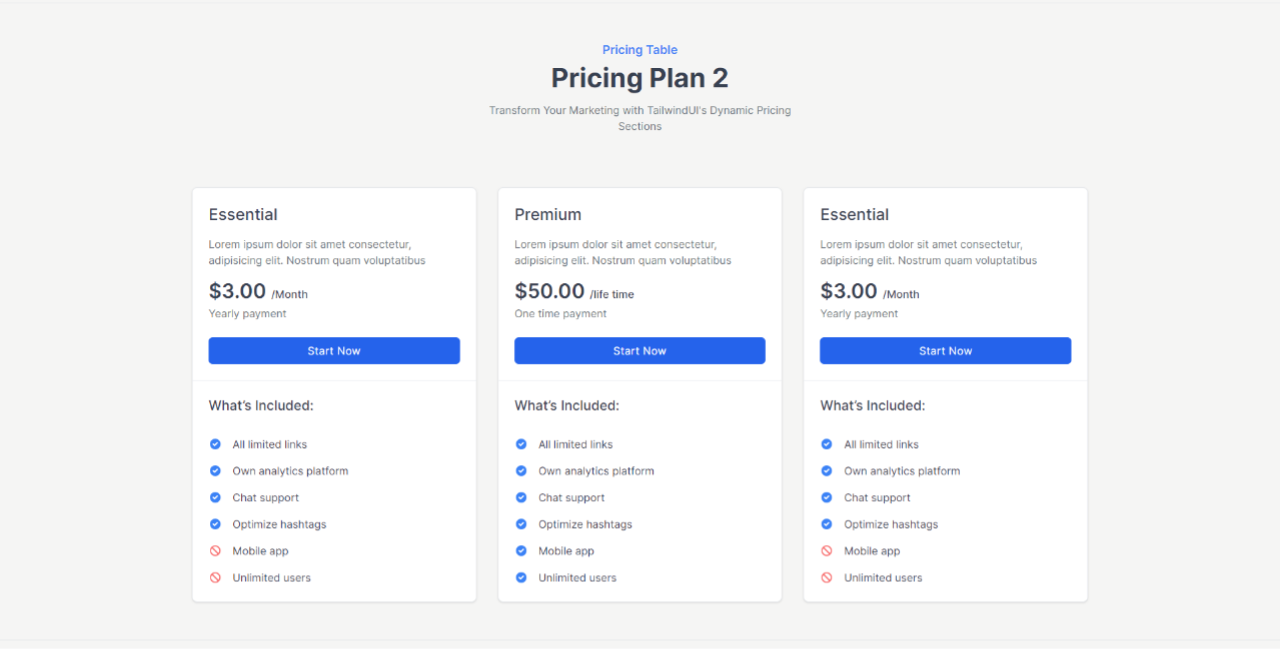Click the blue "Pricing Table" label
The height and width of the screenshot is (649, 1280).
640,50
